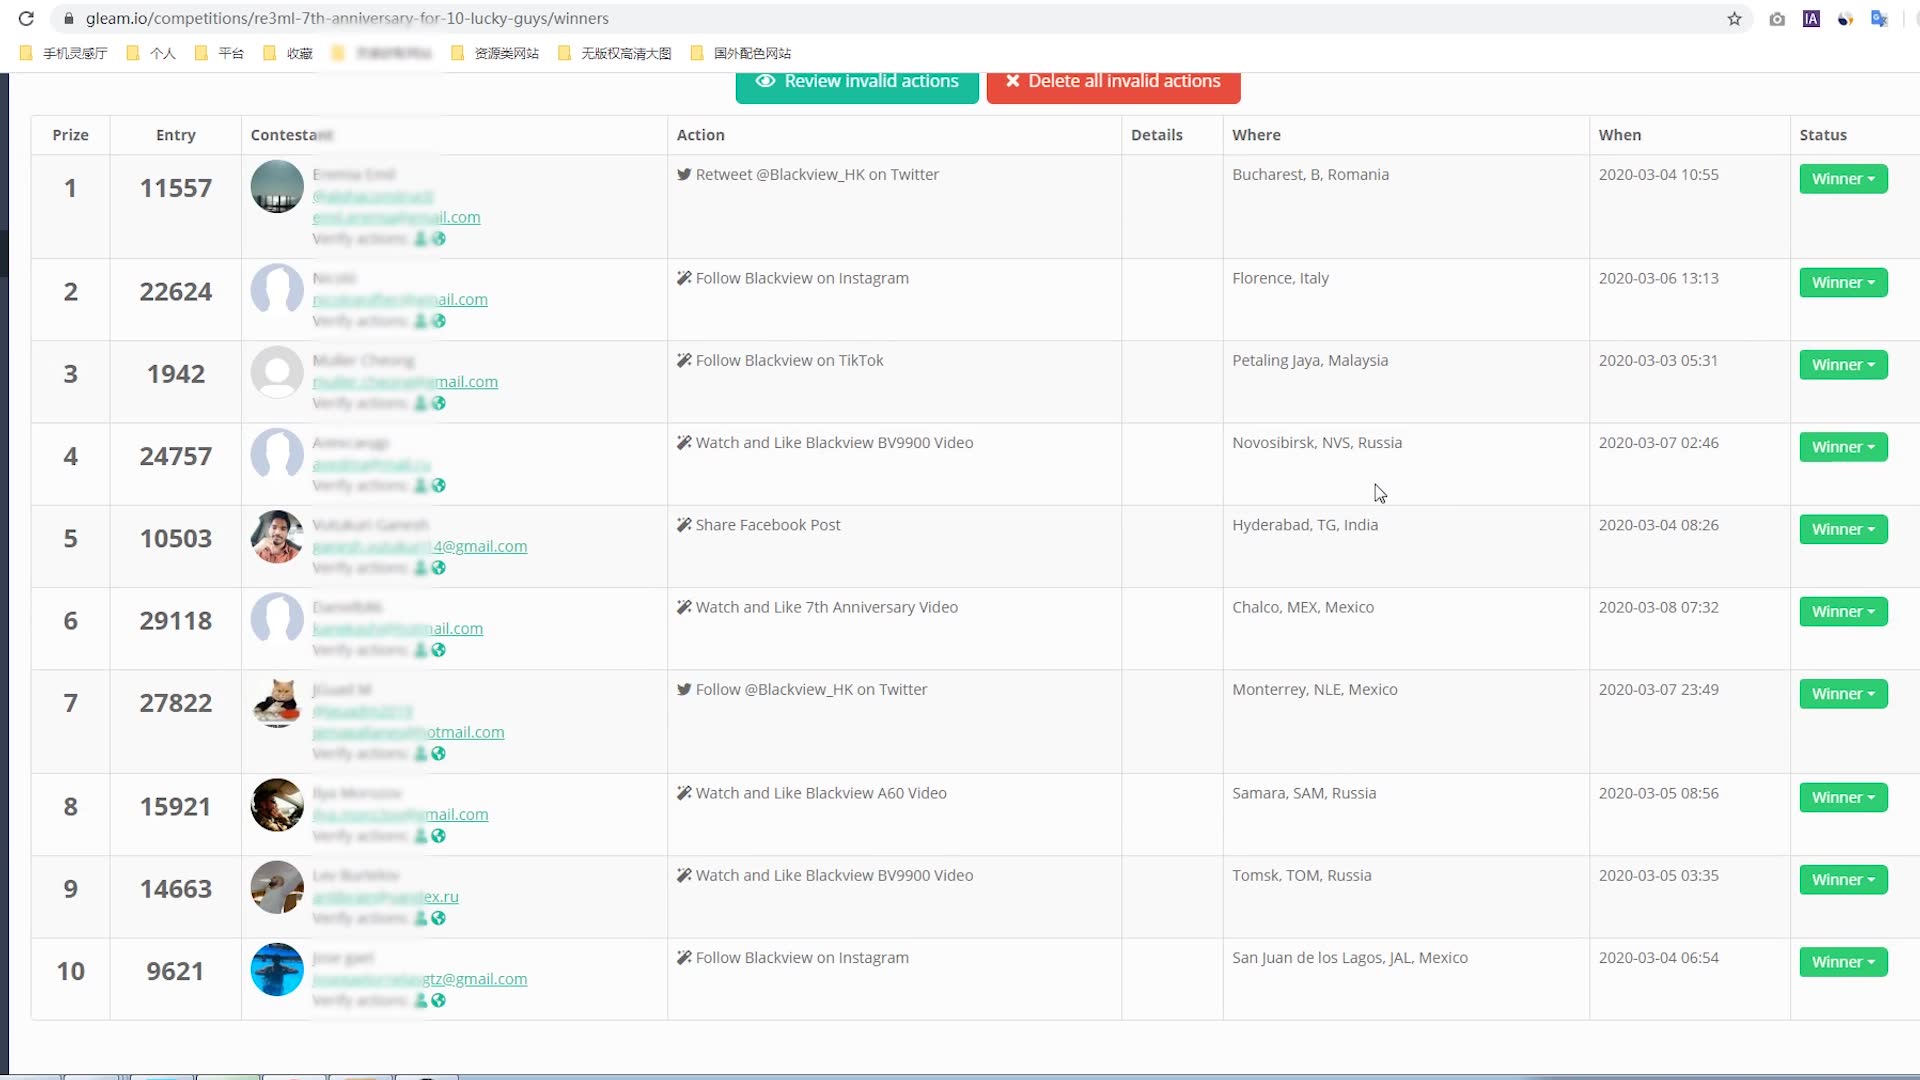Viewport: 1920px width, 1080px height.
Task: Click the Twitter follow icon for entry 27822
Action: pyautogui.click(x=683, y=690)
